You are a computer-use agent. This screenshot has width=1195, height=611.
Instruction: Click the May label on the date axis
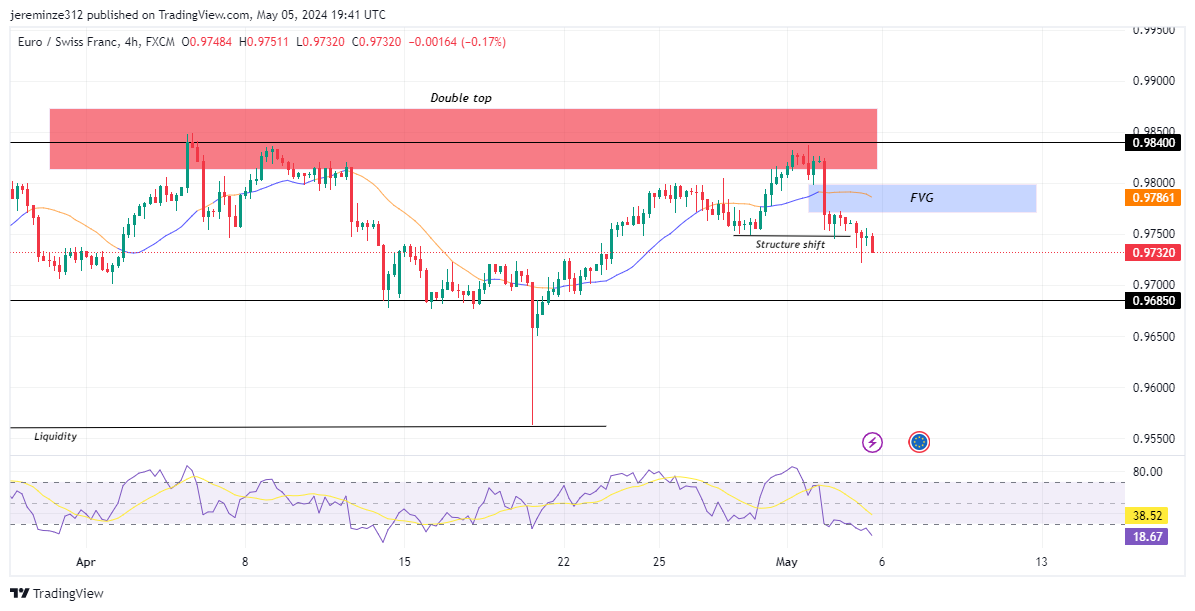click(x=787, y=562)
